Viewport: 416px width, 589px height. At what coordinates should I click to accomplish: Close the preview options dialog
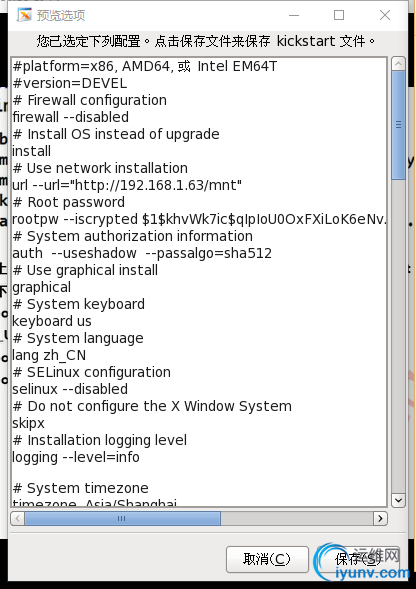tap(385, 15)
